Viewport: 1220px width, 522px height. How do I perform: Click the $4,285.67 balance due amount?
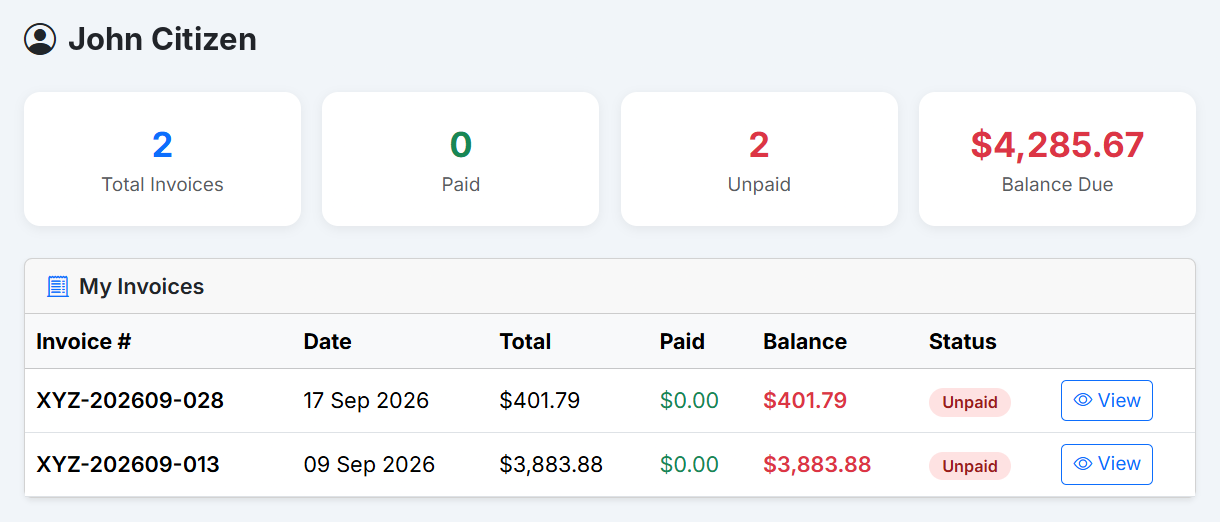(x=1057, y=145)
